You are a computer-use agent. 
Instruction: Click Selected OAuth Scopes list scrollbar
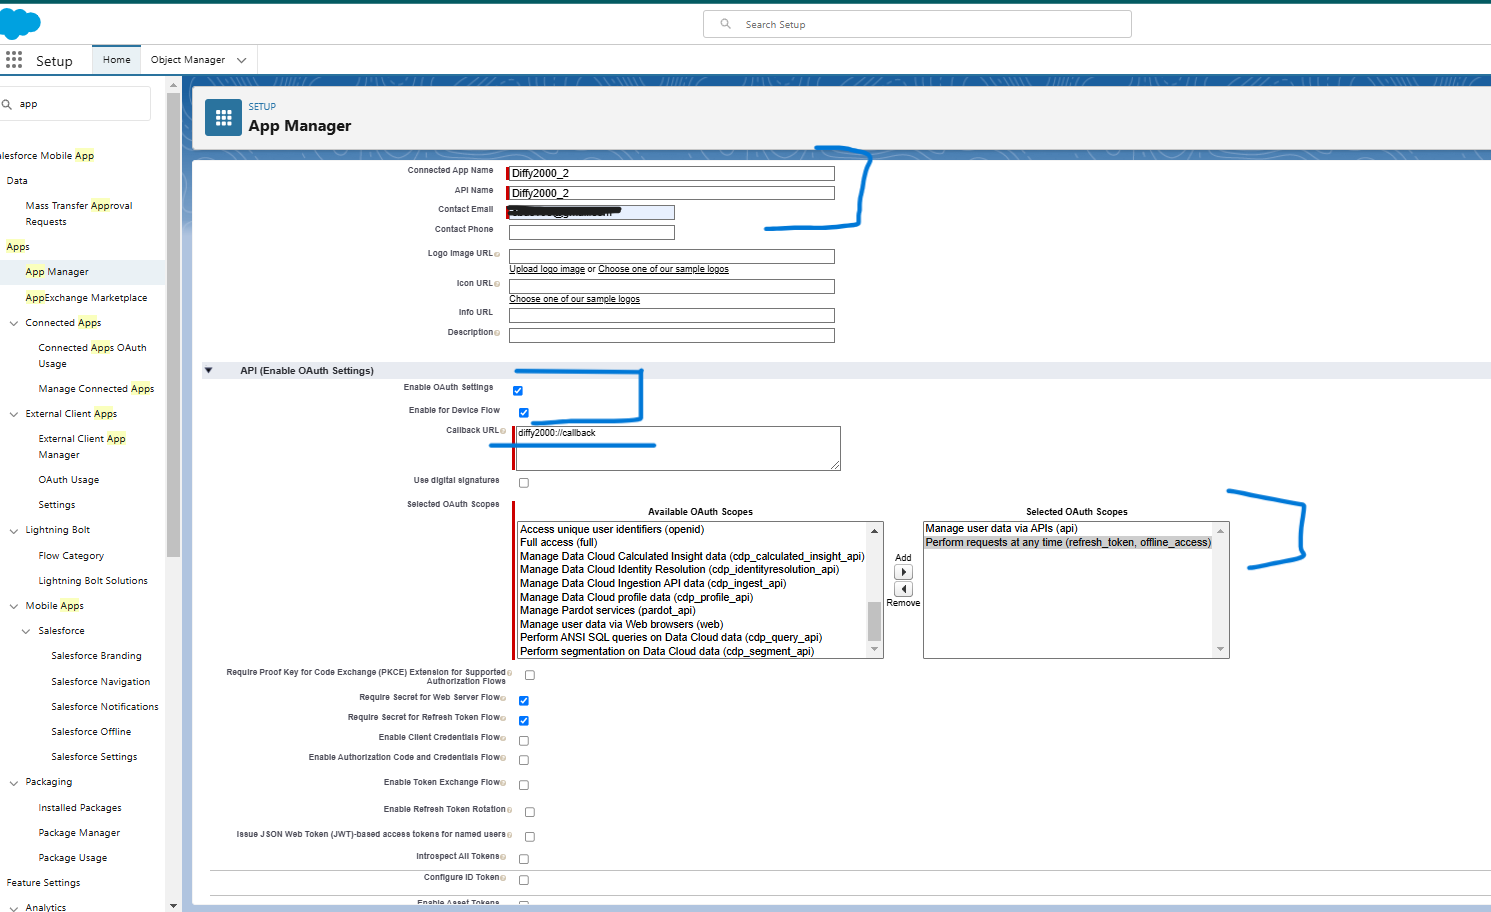click(x=1220, y=590)
